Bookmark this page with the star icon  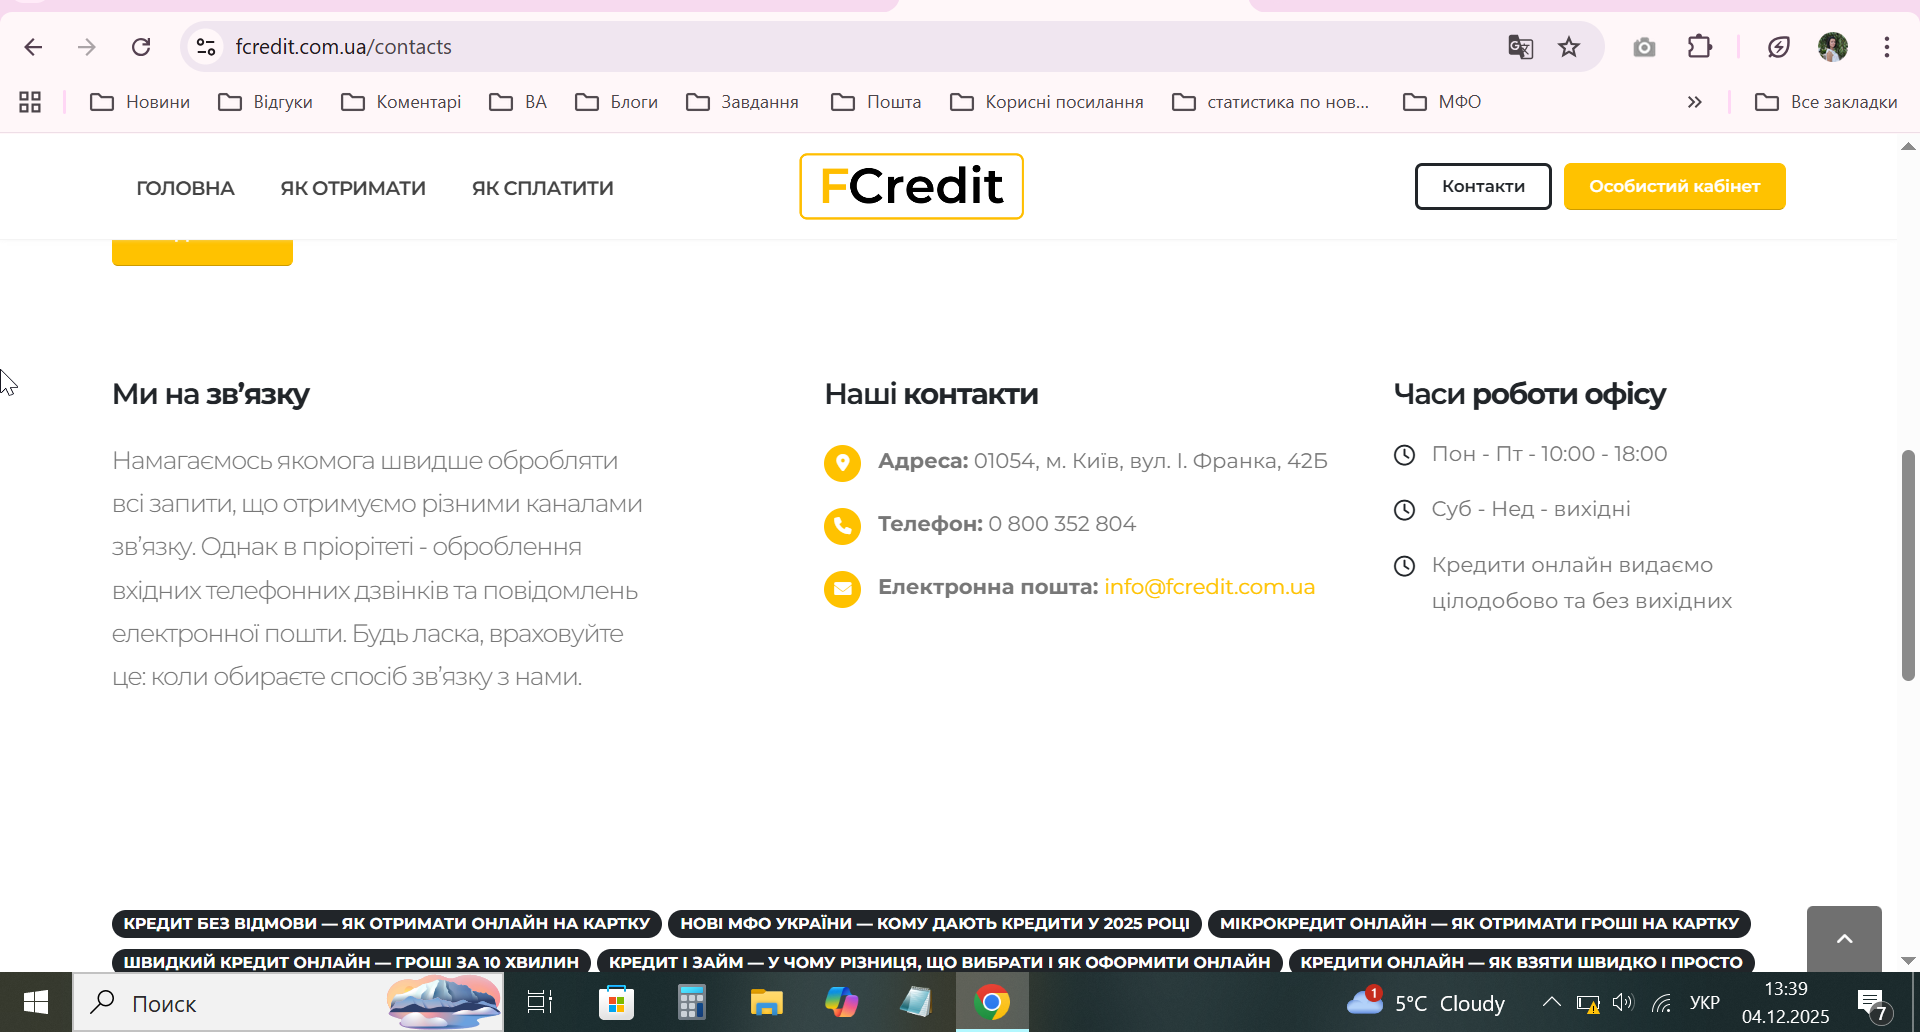coord(1569,47)
